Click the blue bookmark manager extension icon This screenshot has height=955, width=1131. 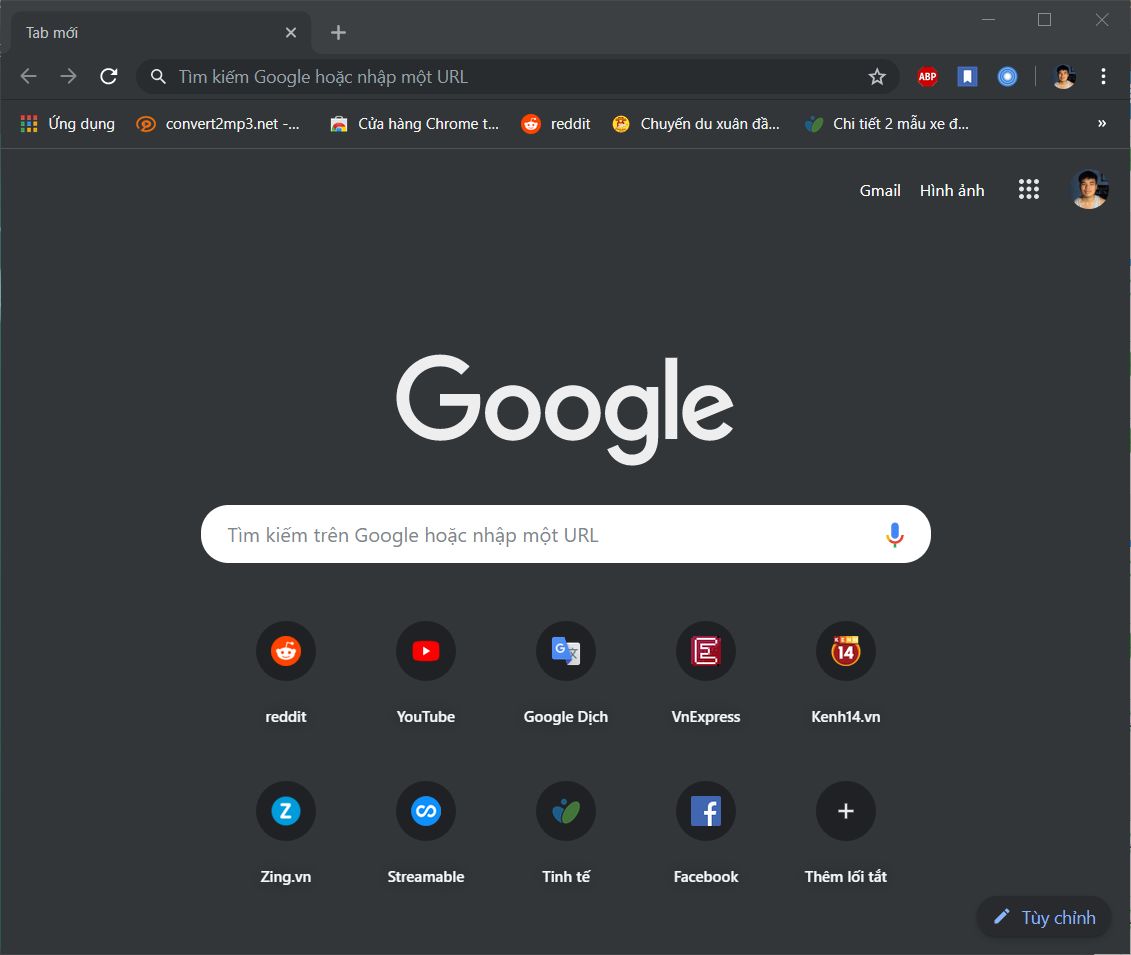(966, 76)
